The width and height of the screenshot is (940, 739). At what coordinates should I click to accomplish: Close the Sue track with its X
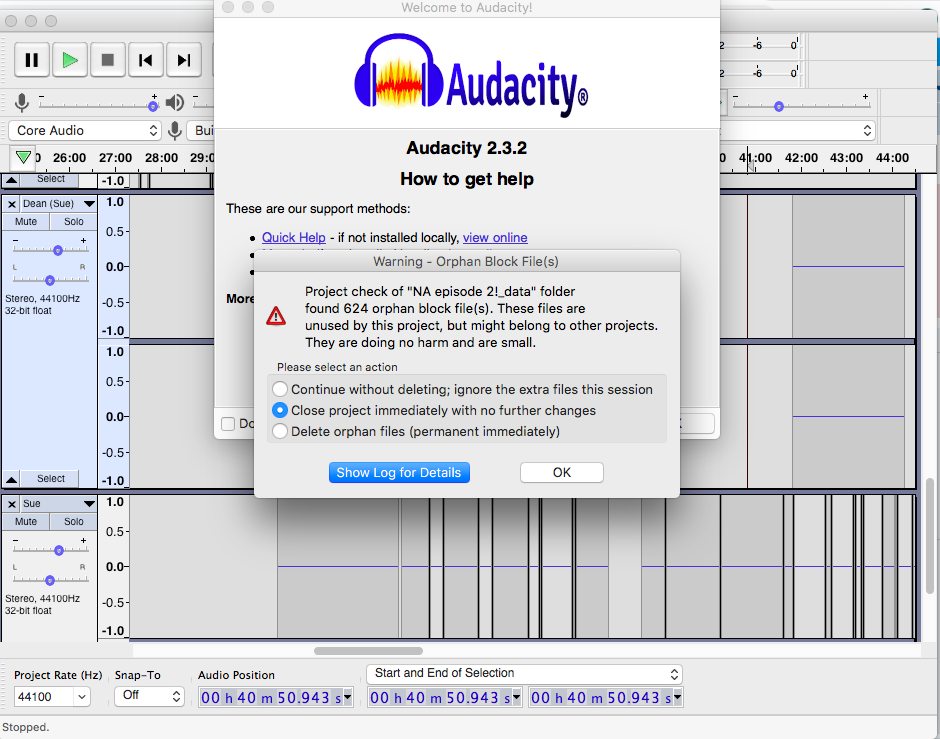pyautogui.click(x=11, y=504)
